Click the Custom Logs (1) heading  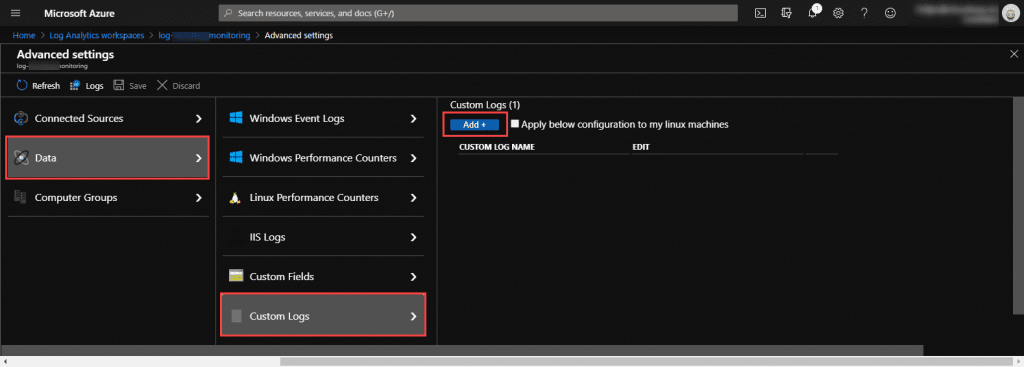click(485, 104)
